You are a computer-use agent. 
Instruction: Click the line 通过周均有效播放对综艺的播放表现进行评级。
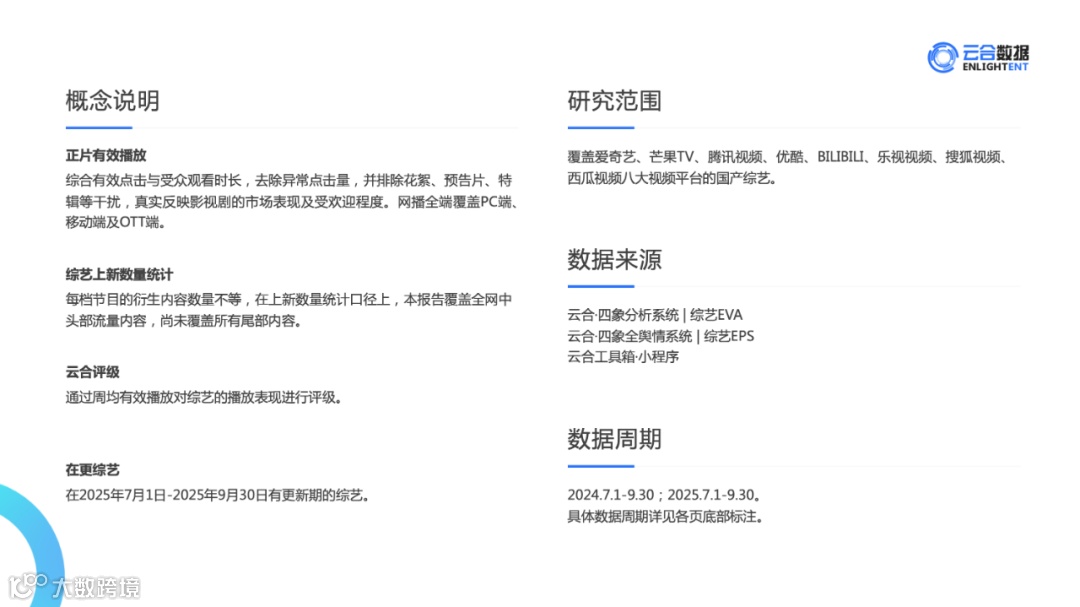click(204, 398)
